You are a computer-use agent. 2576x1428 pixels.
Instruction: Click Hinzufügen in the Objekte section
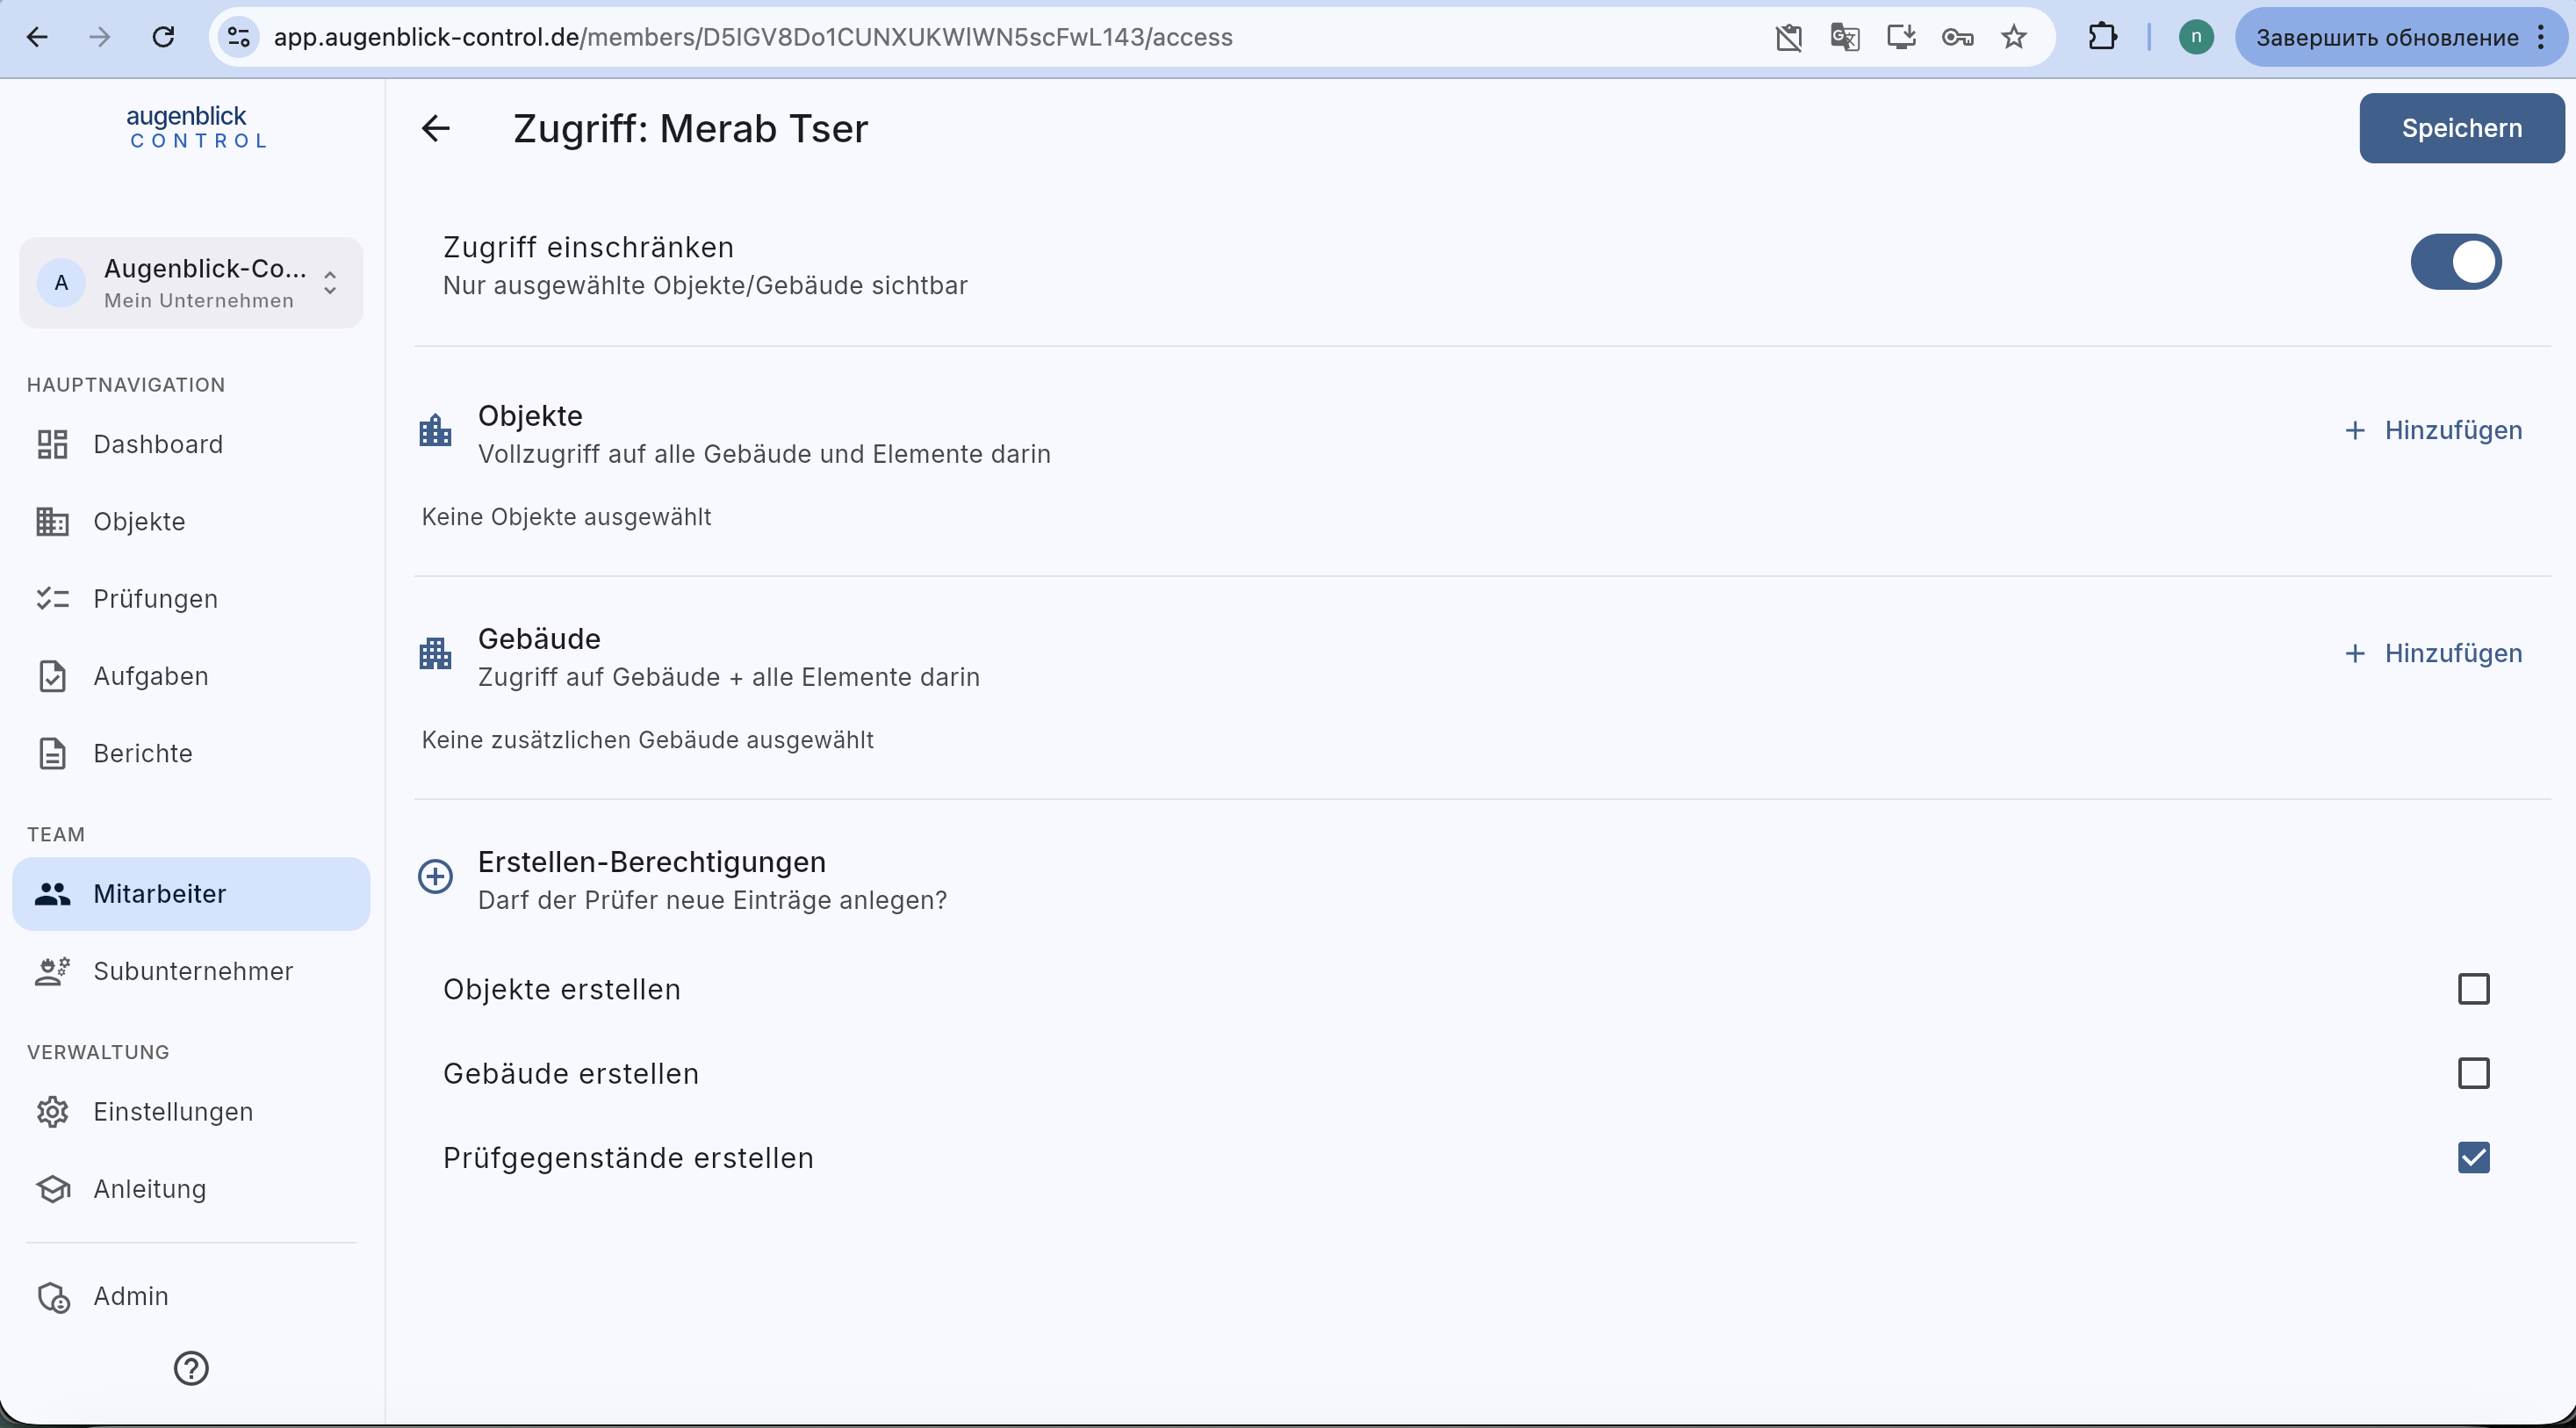[x=2433, y=430]
